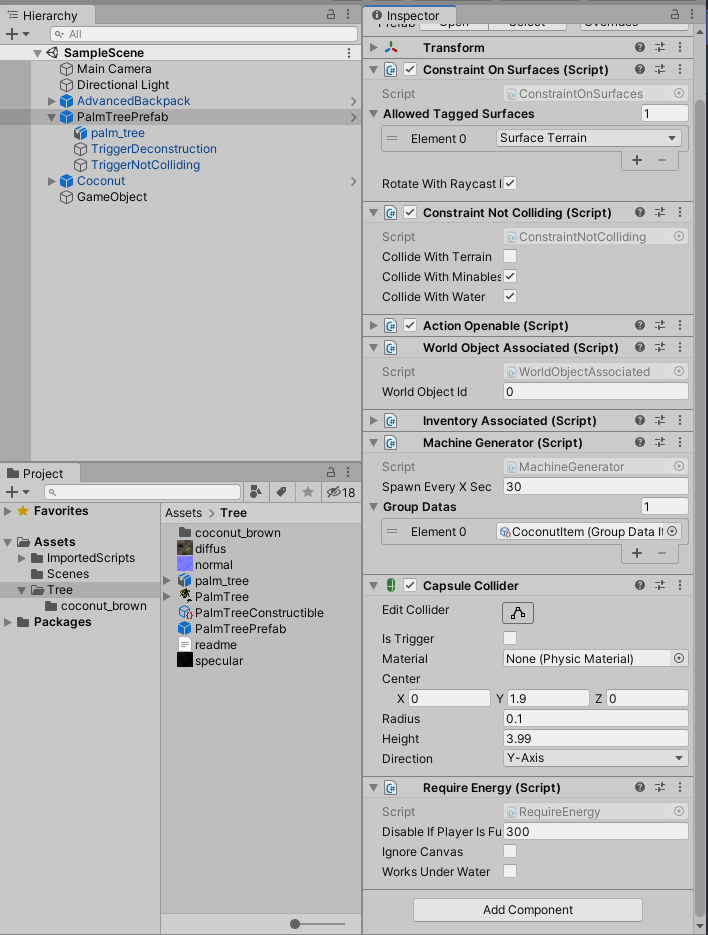Open Direction Y-Axis dropdown

[596, 758]
